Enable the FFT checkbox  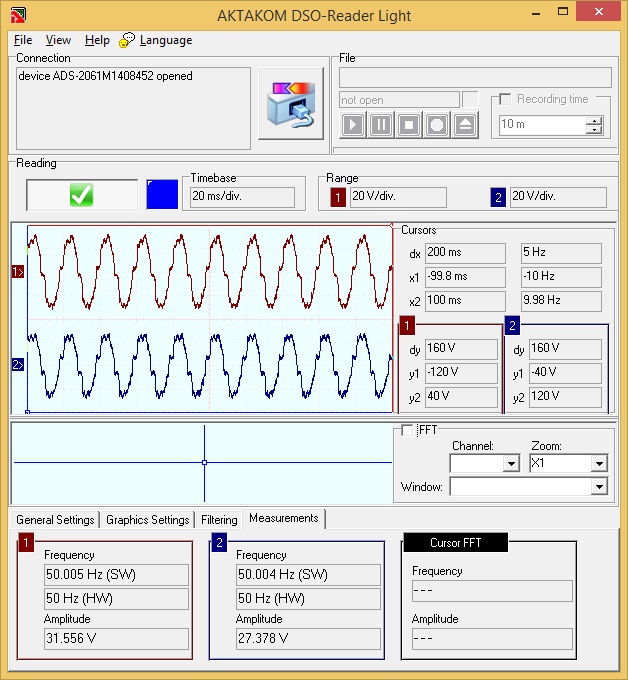tap(407, 430)
